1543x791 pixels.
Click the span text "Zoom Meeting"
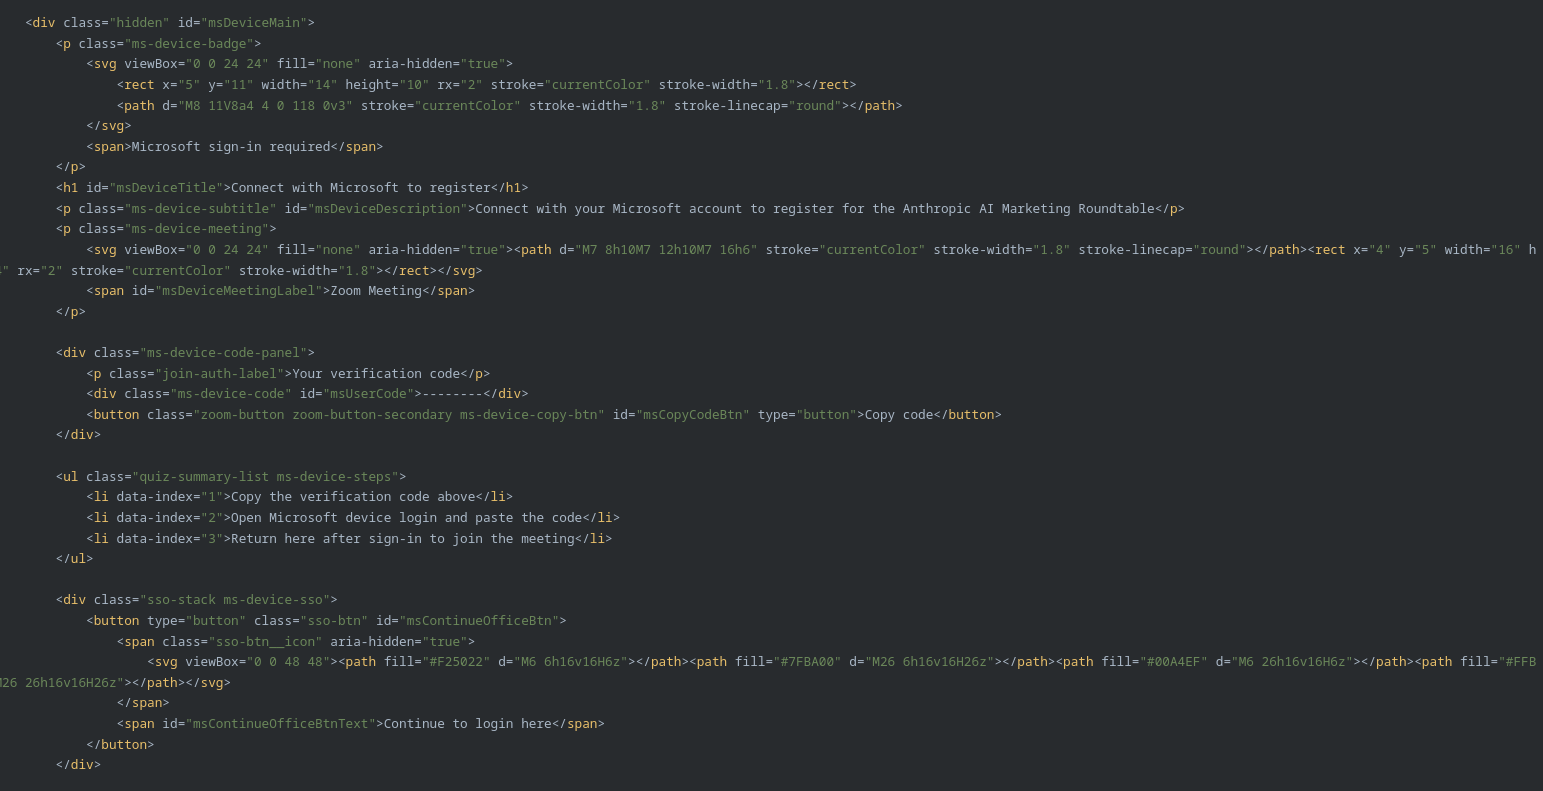376,290
